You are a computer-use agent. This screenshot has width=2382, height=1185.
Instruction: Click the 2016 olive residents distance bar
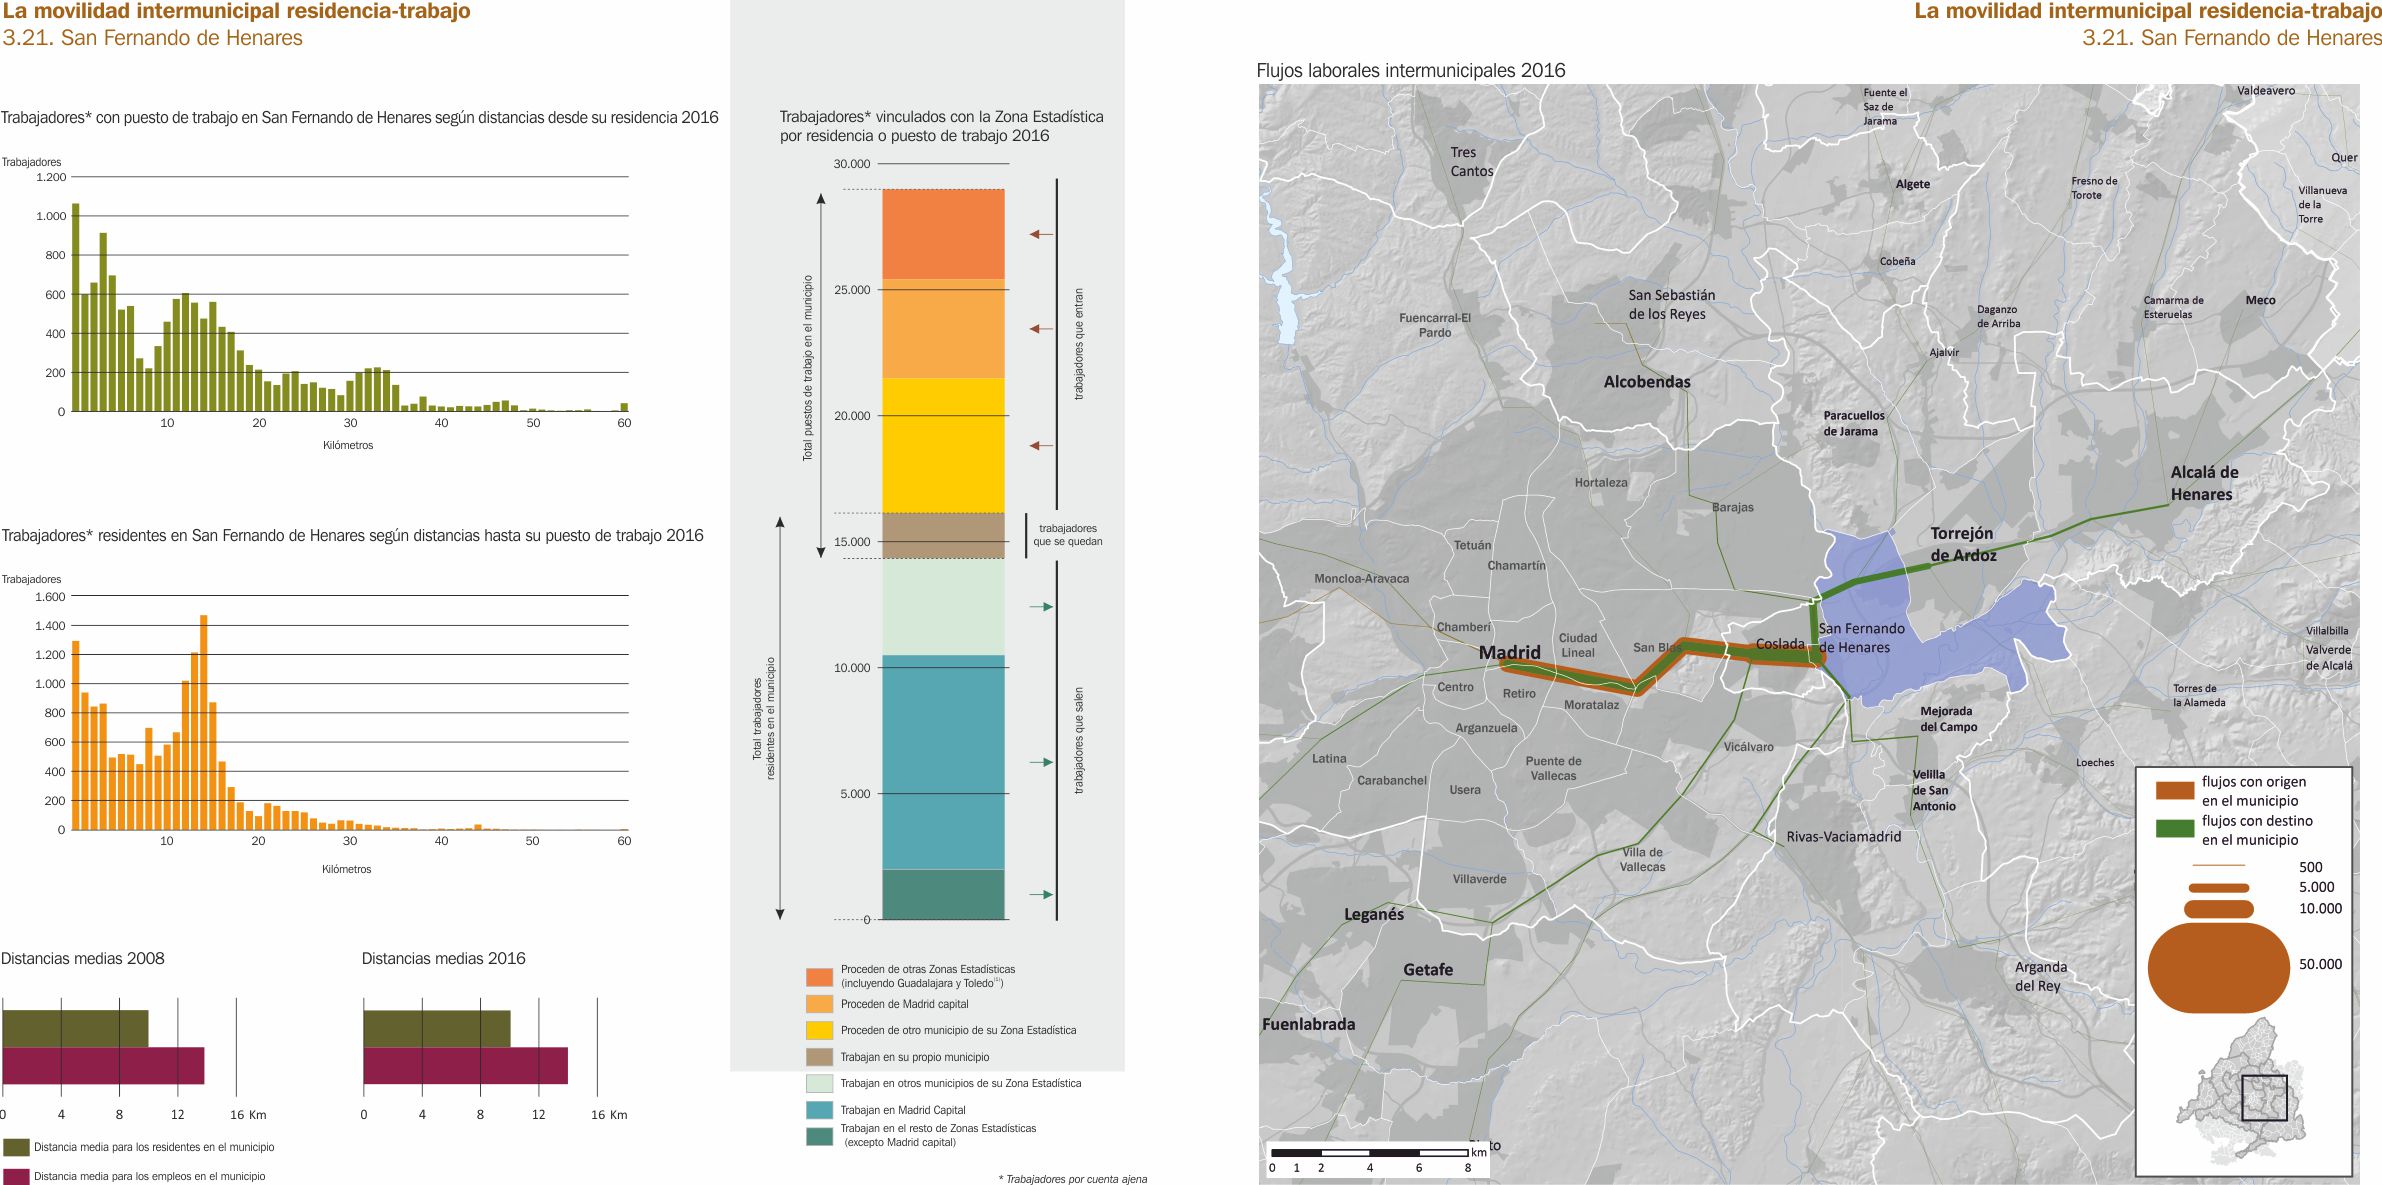click(436, 1029)
